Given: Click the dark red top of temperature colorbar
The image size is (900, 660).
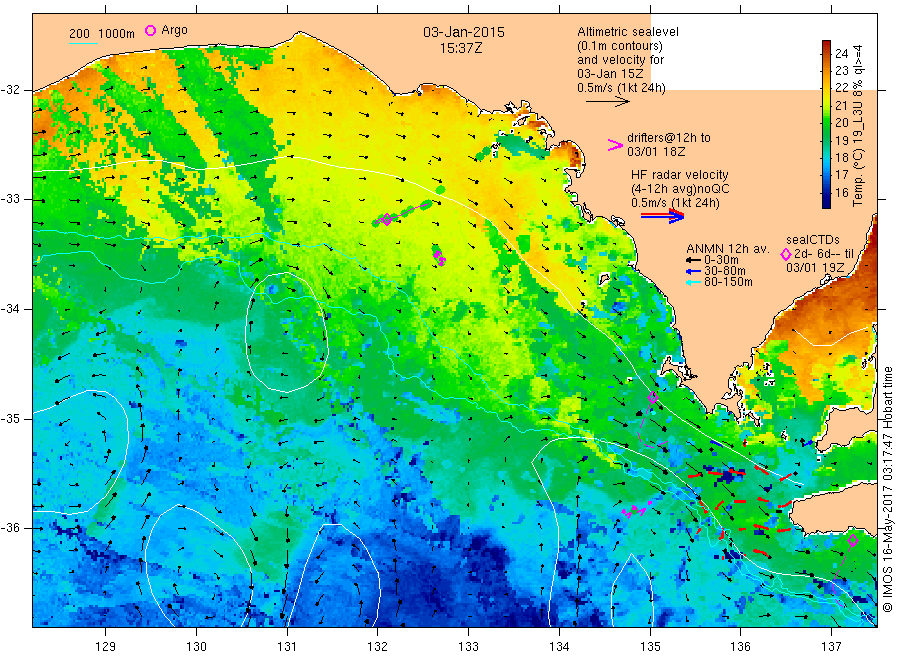Looking at the screenshot, I should [827, 45].
